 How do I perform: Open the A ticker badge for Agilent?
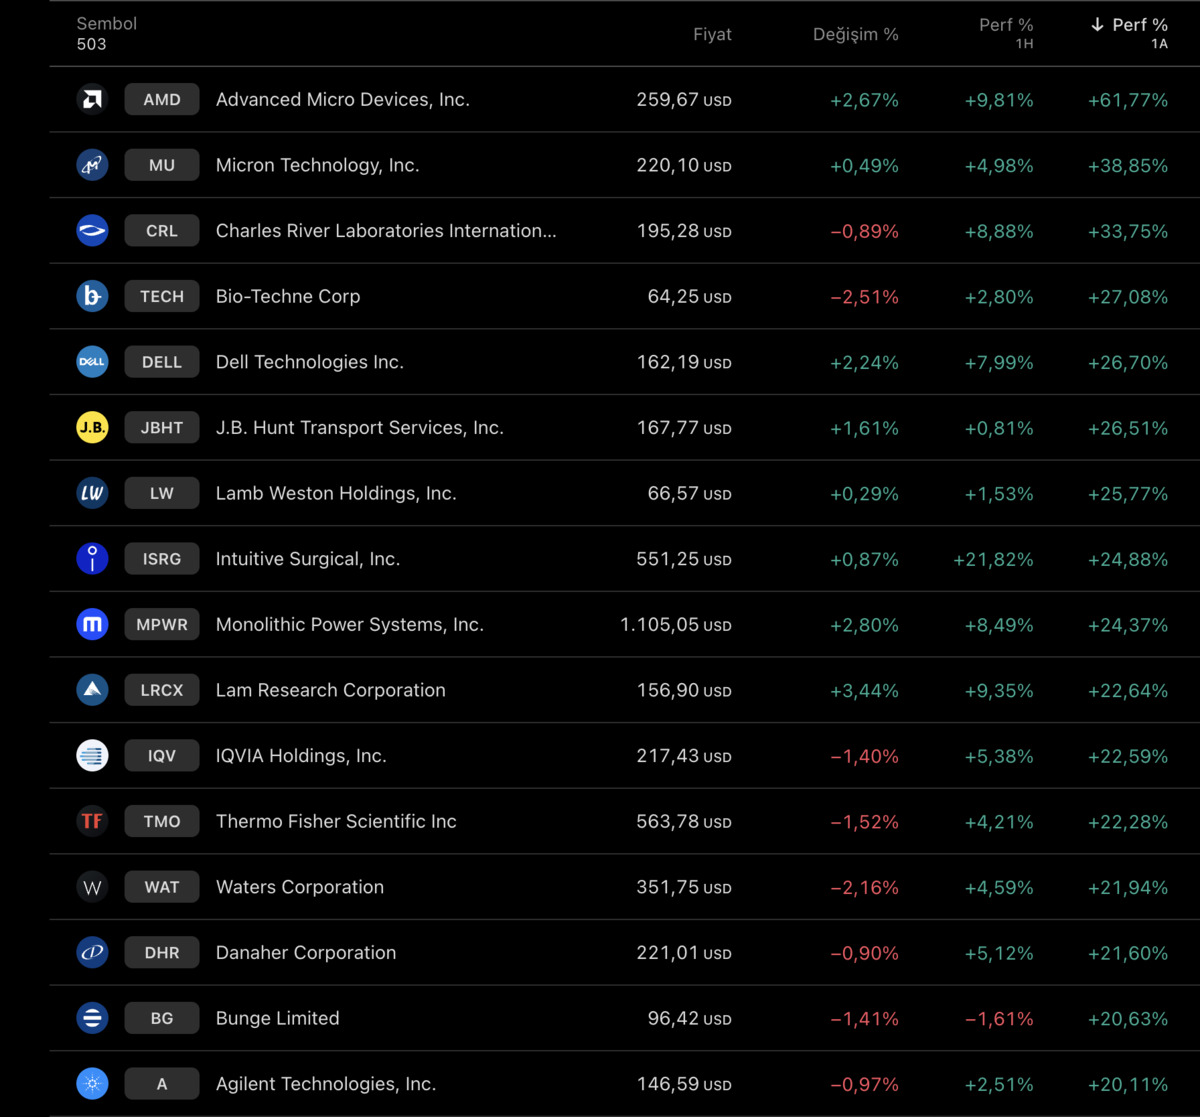click(x=162, y=1083)
